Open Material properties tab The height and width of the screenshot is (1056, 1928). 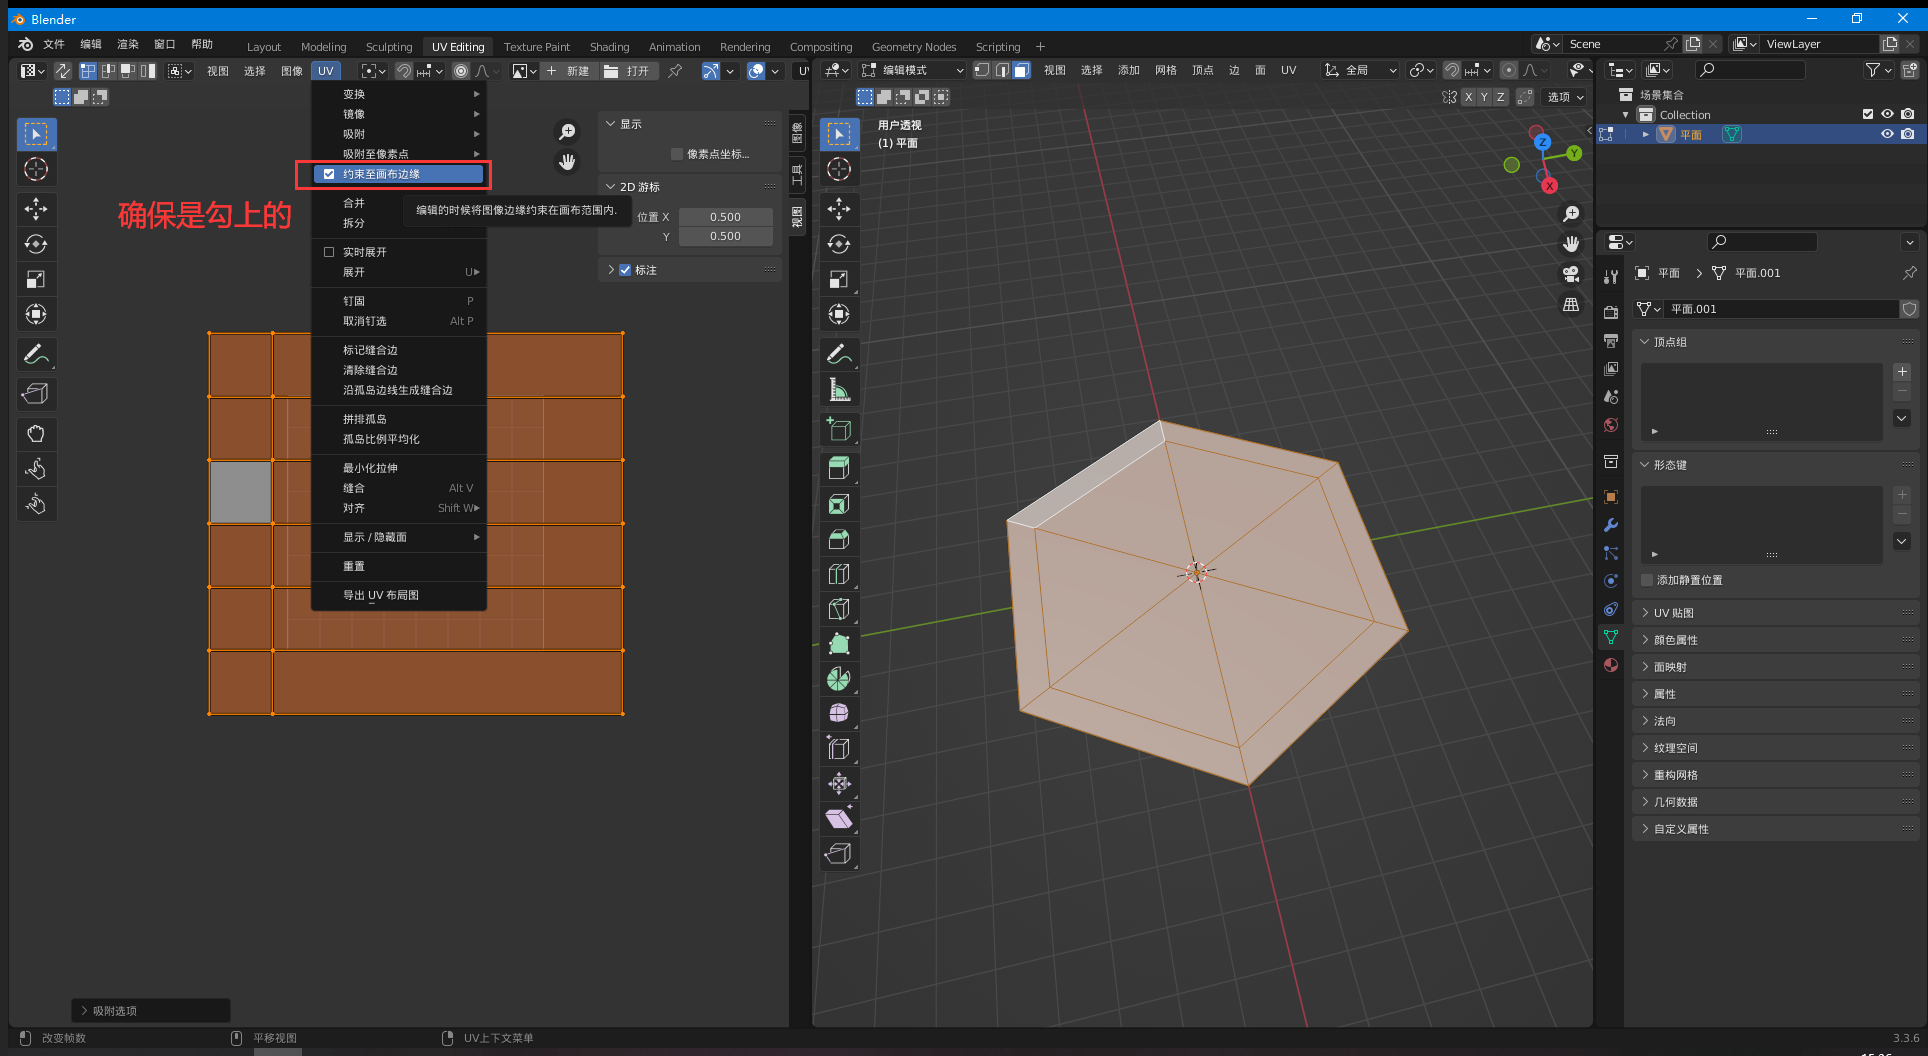click(1611, 665)
